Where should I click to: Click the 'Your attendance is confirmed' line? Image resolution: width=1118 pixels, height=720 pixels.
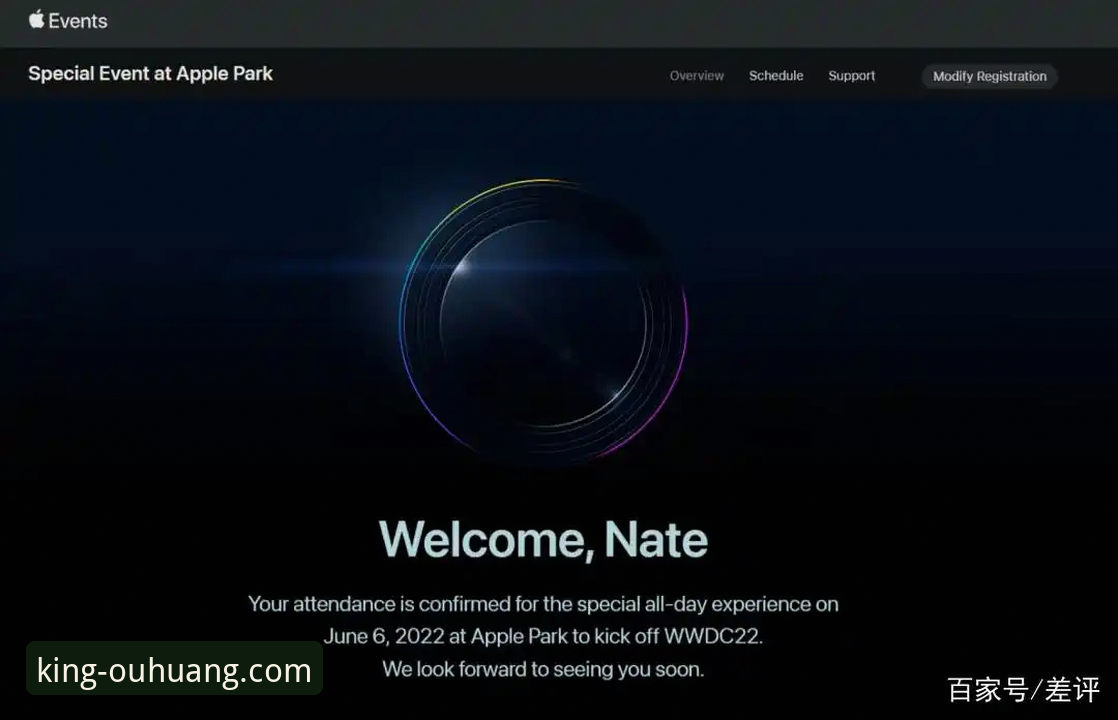click(543, 604)
